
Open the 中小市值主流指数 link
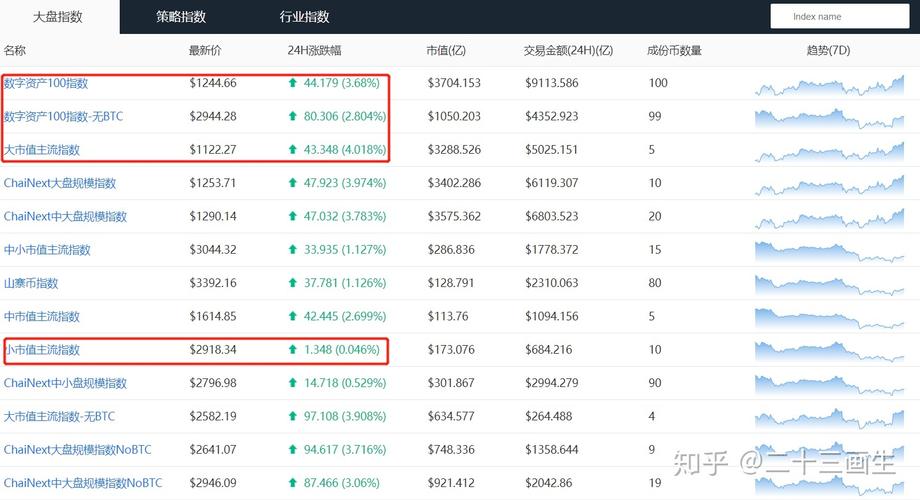[47, 250]
